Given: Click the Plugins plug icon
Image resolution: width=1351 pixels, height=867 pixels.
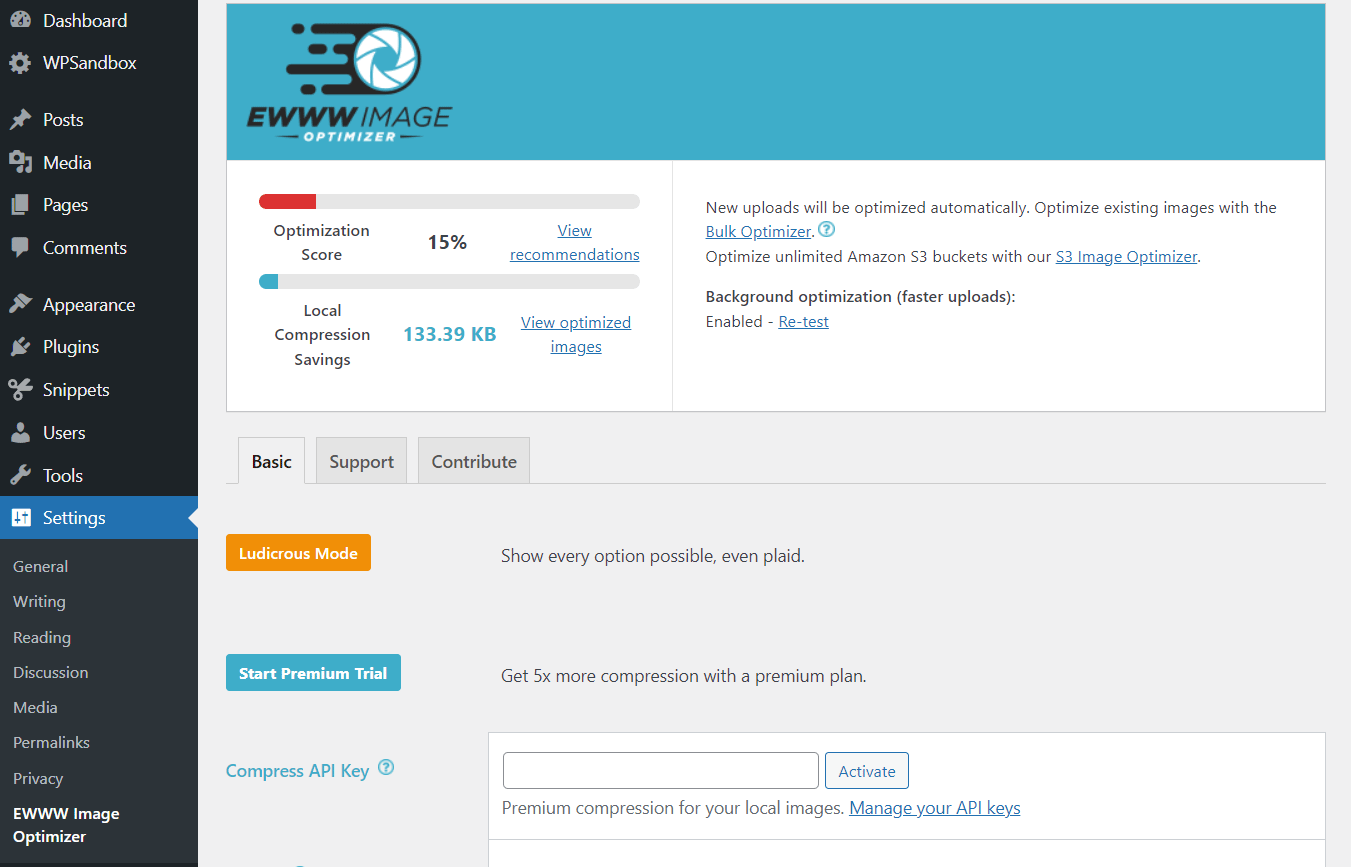Looking at the screenshot, I should click(22, 346).
